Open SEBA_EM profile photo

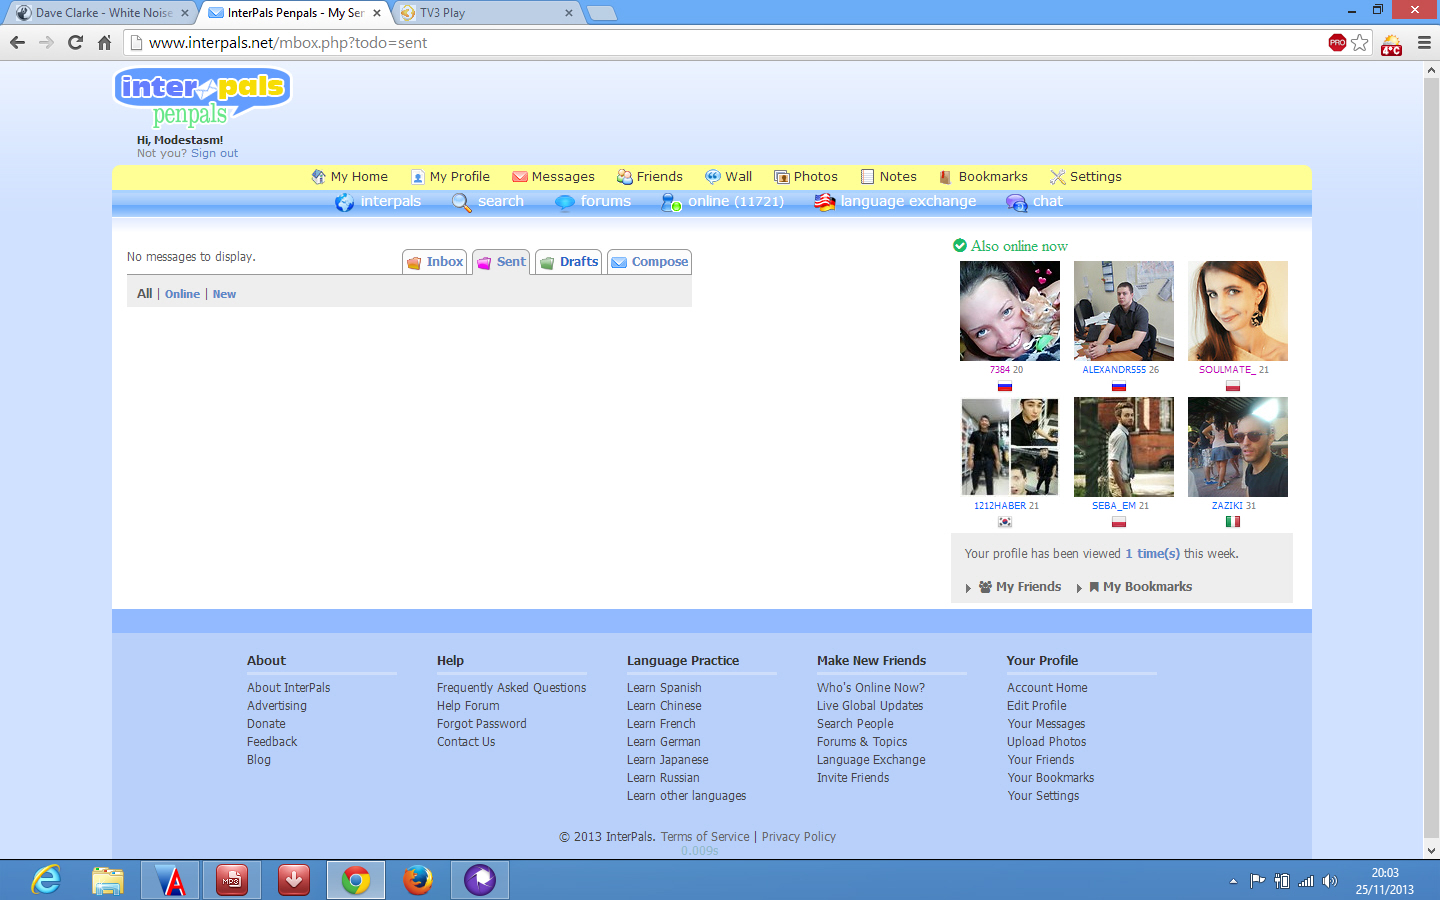(1124, 447)
